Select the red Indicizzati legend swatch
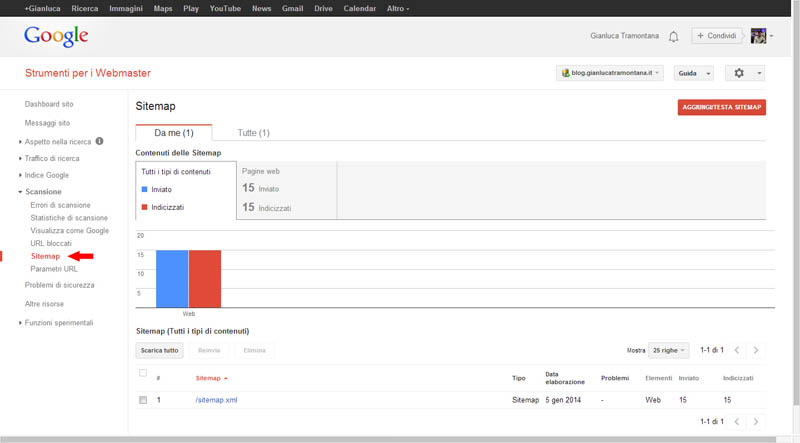 point(144,207)
